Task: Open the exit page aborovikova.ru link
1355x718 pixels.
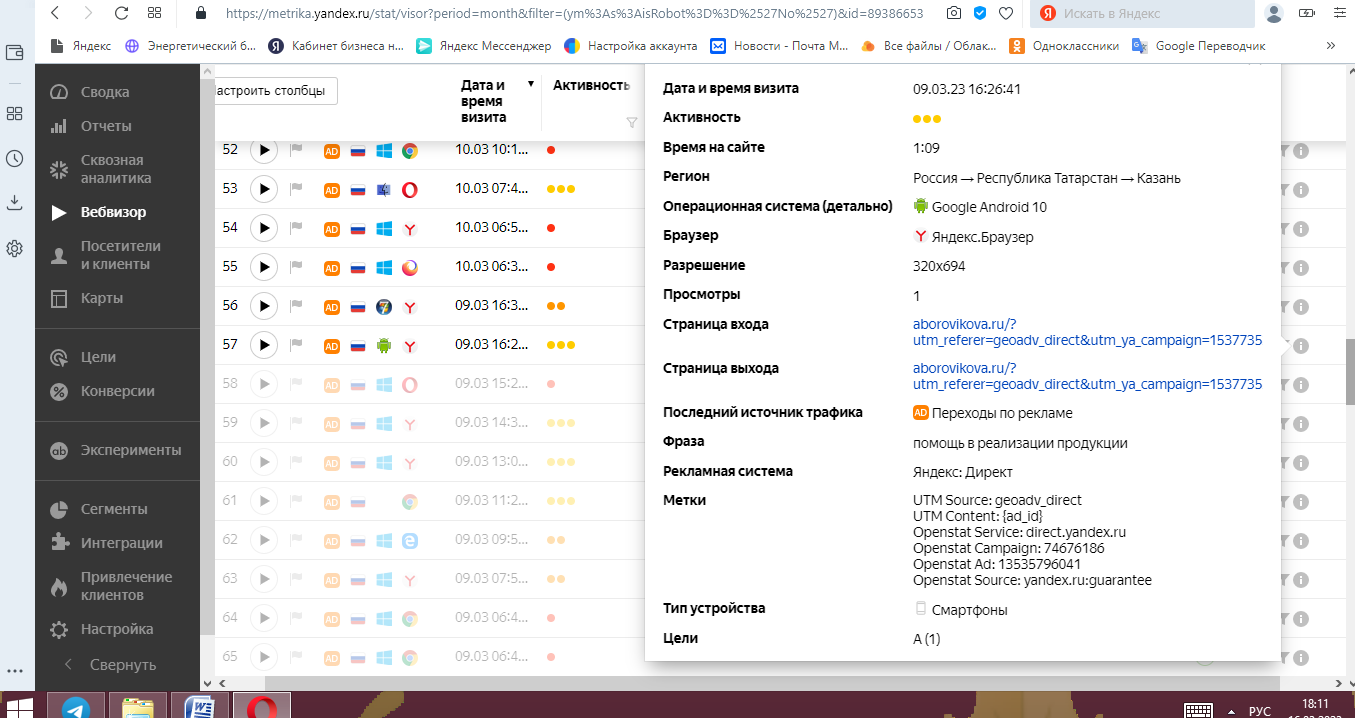Action: pos(1087,376)
